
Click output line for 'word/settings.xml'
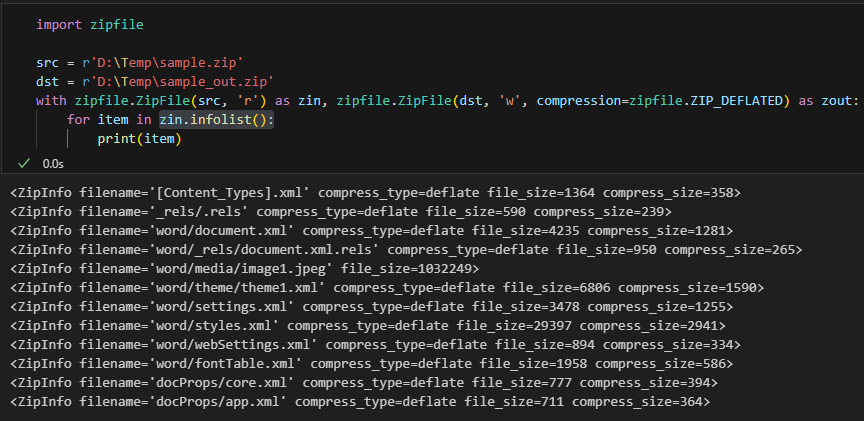(372, 307)
